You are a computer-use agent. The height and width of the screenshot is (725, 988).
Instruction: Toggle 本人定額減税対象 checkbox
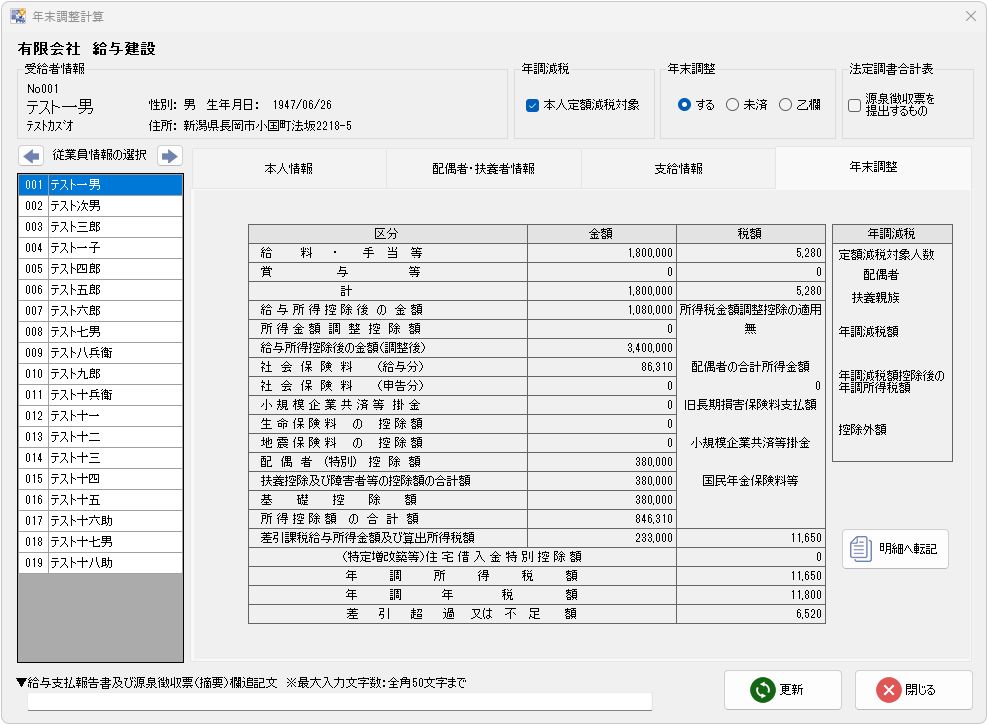(x=533, y=105)
